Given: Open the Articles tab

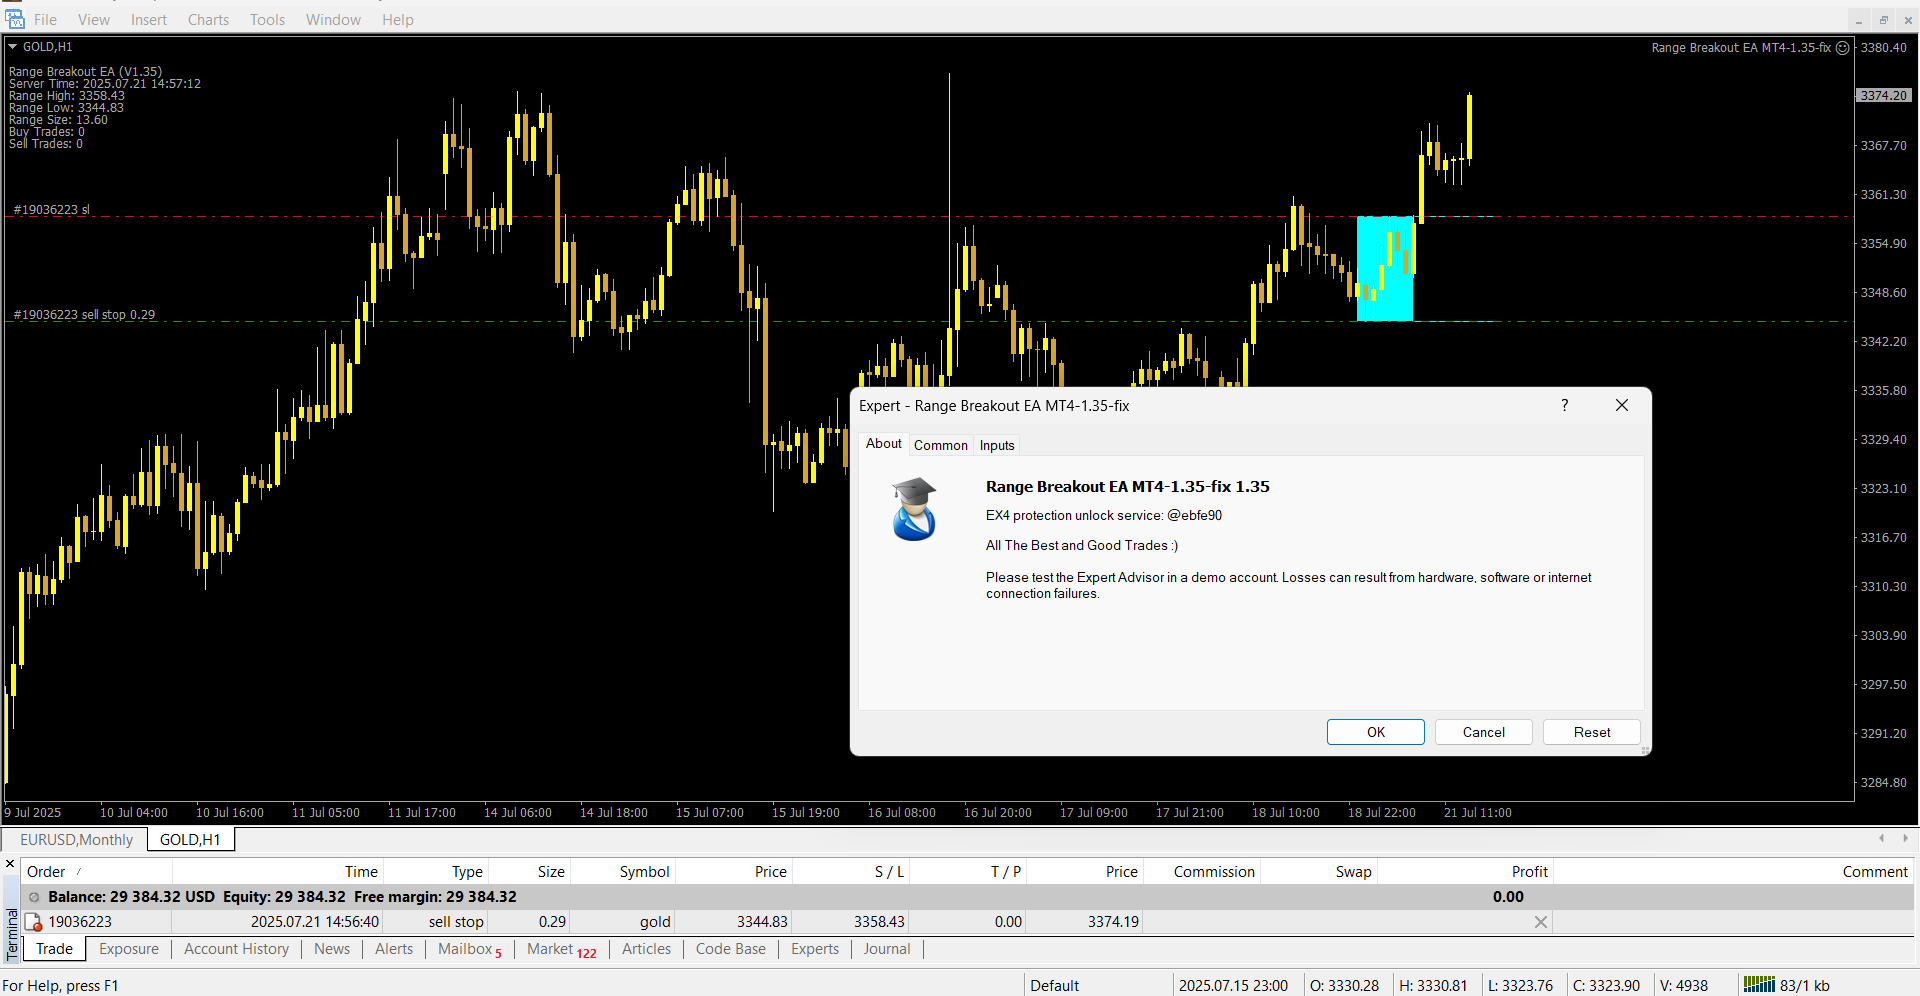Looking at the screenshot, I should 647,949.
